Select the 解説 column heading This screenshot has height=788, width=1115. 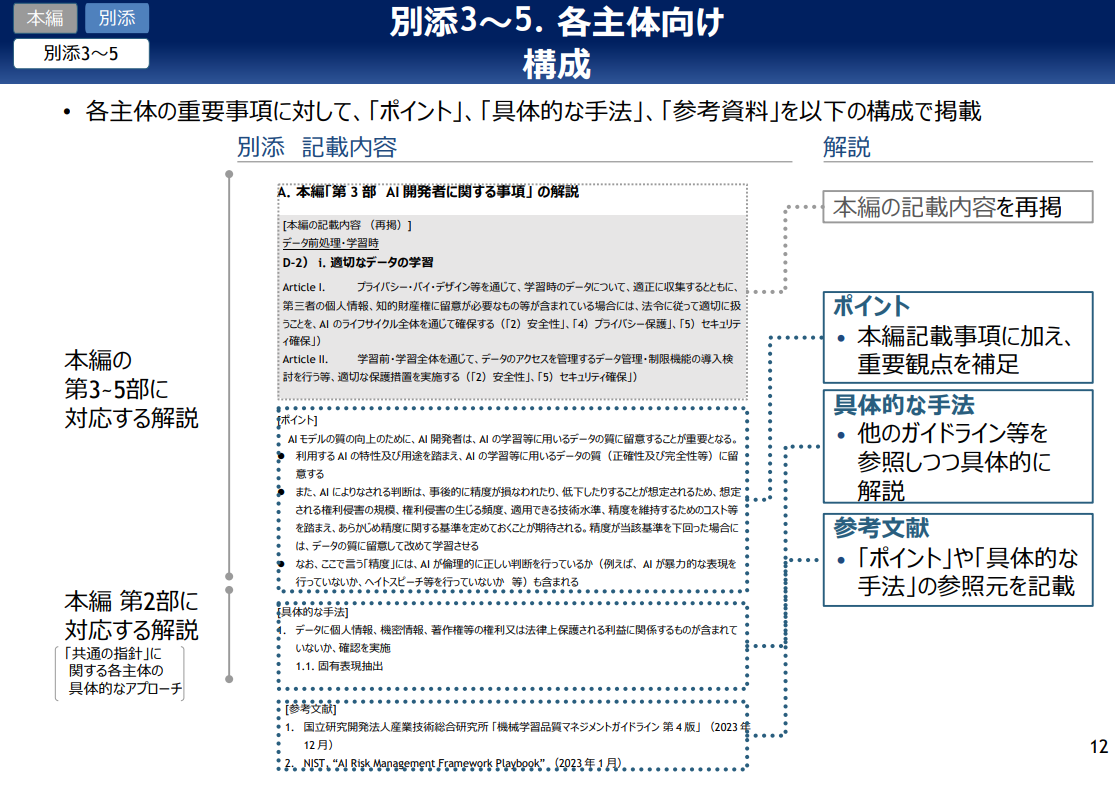tap(846, 147)
